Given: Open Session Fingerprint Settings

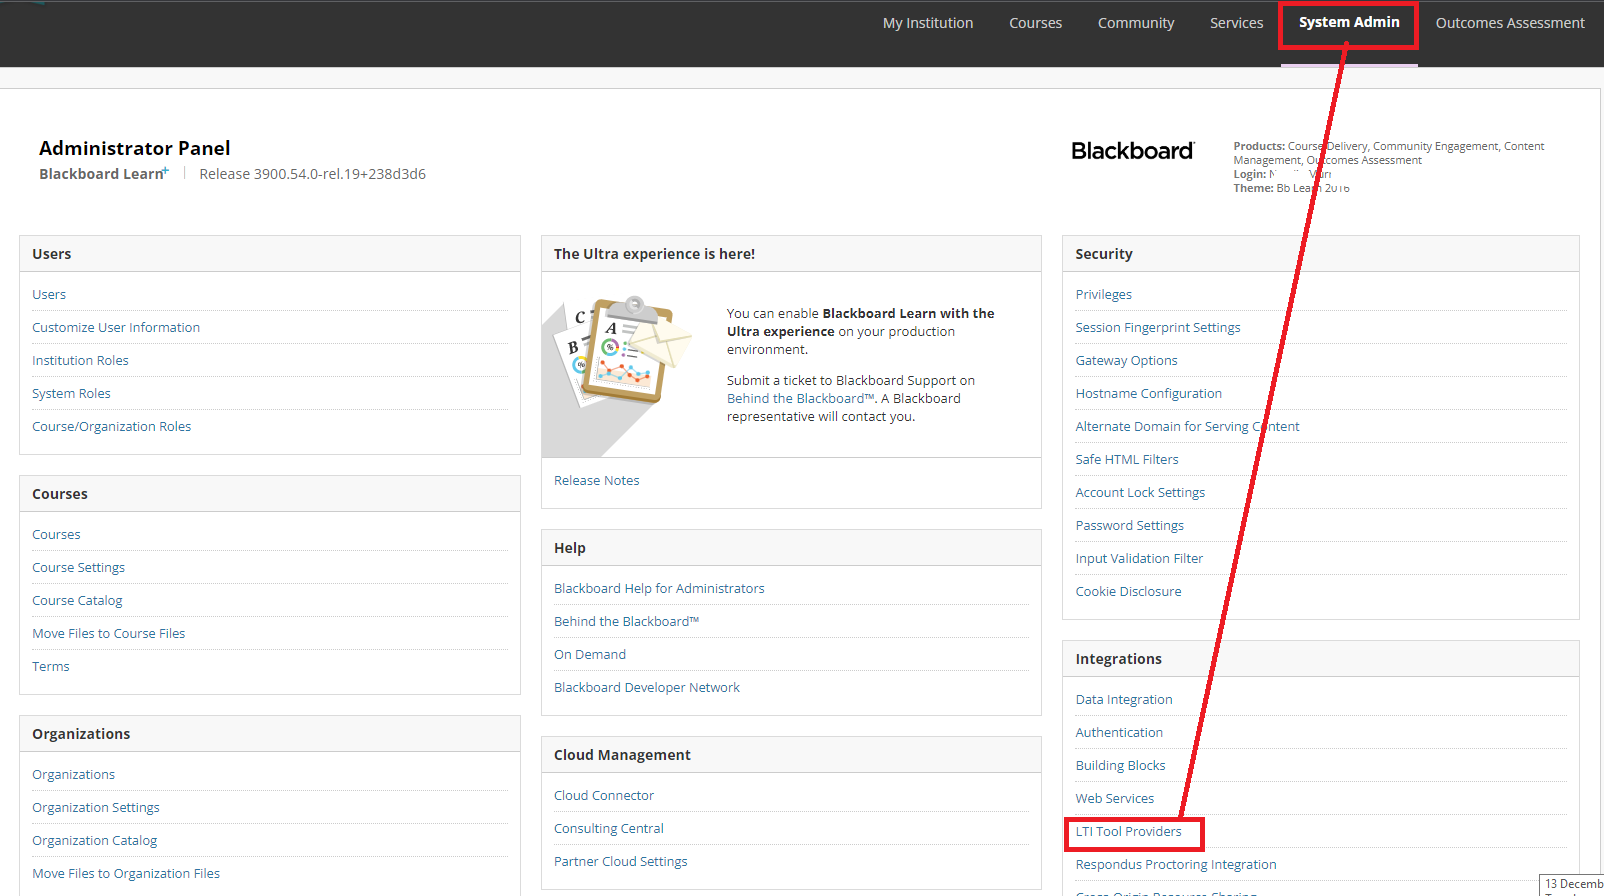Looking at the screenshot, I should (x=1158, y=328).
